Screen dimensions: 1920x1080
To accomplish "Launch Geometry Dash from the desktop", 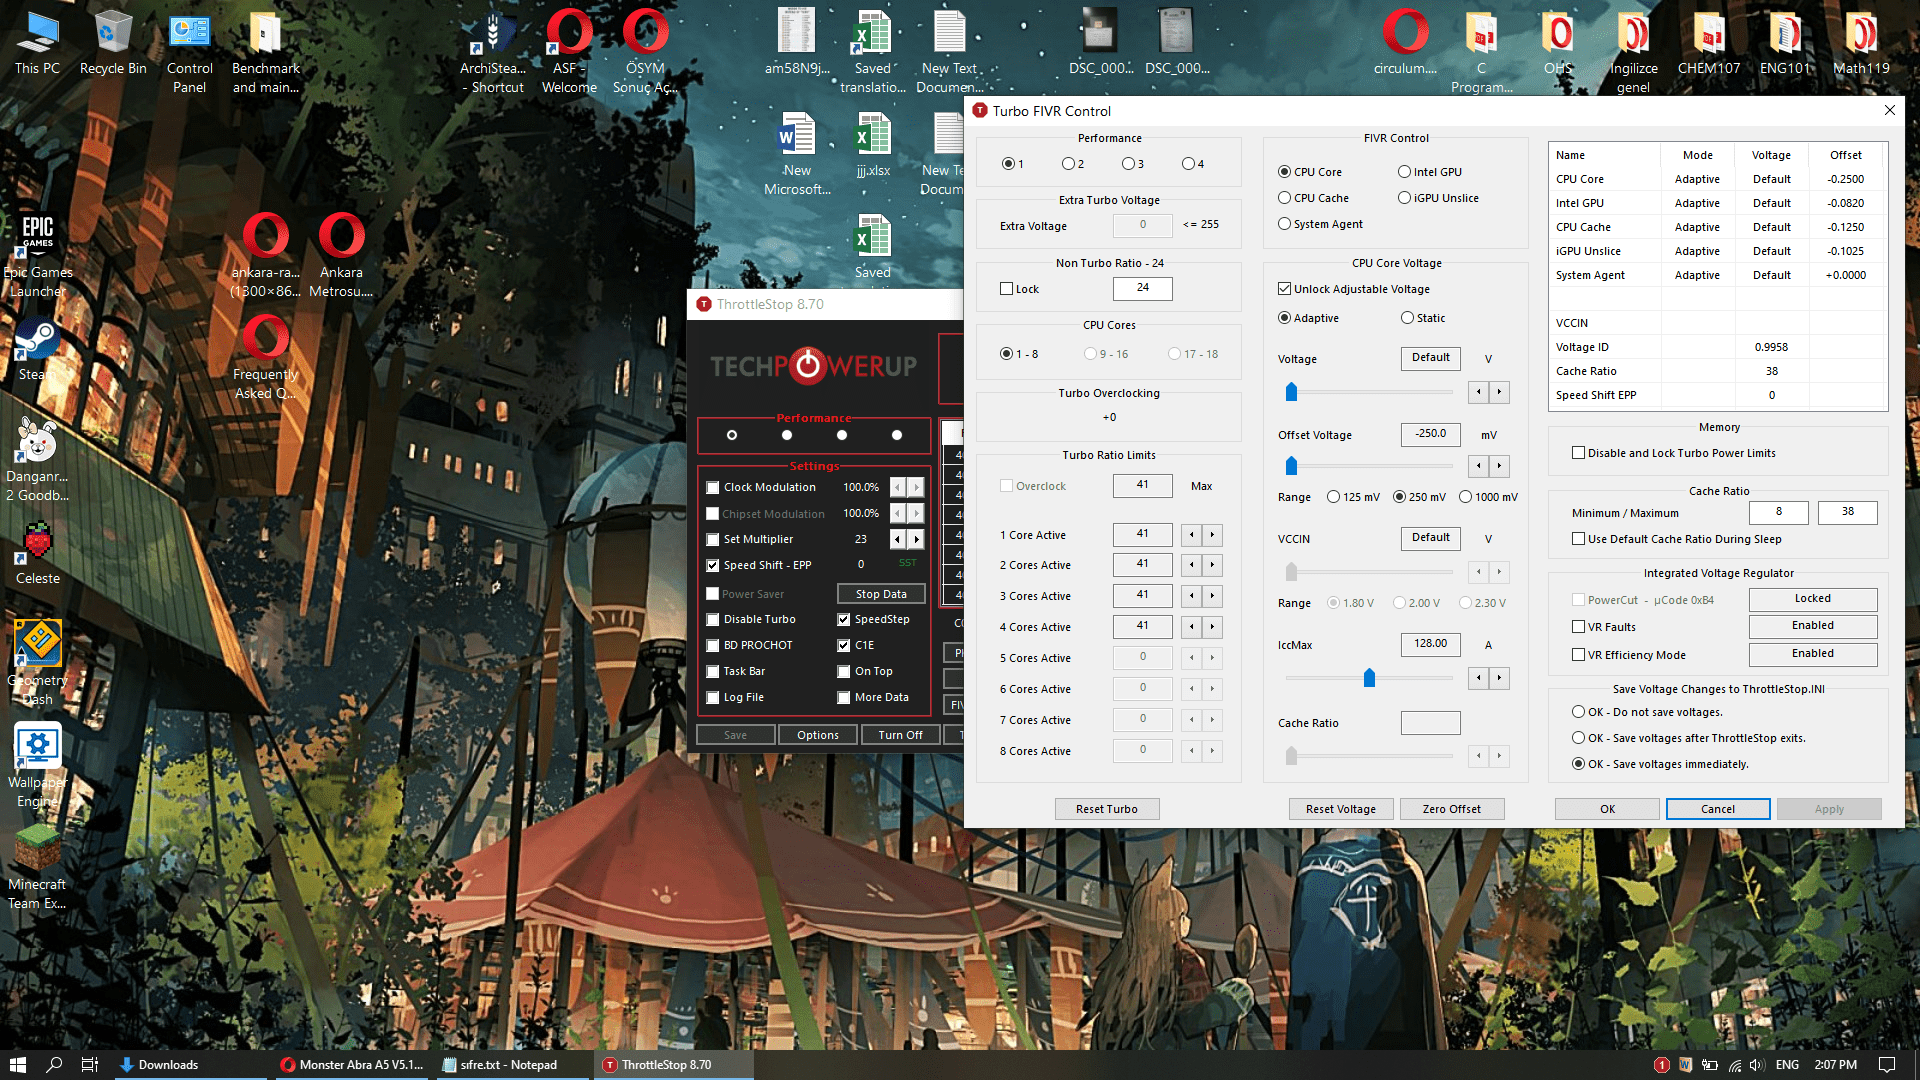I will 37,645.
